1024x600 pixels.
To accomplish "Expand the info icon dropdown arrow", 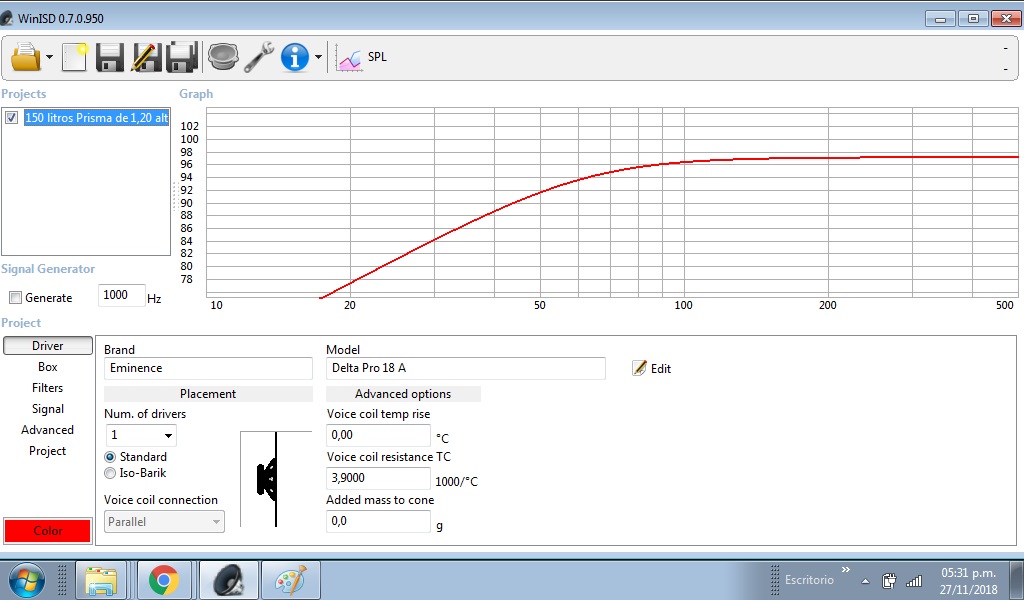I will point(318,57).
